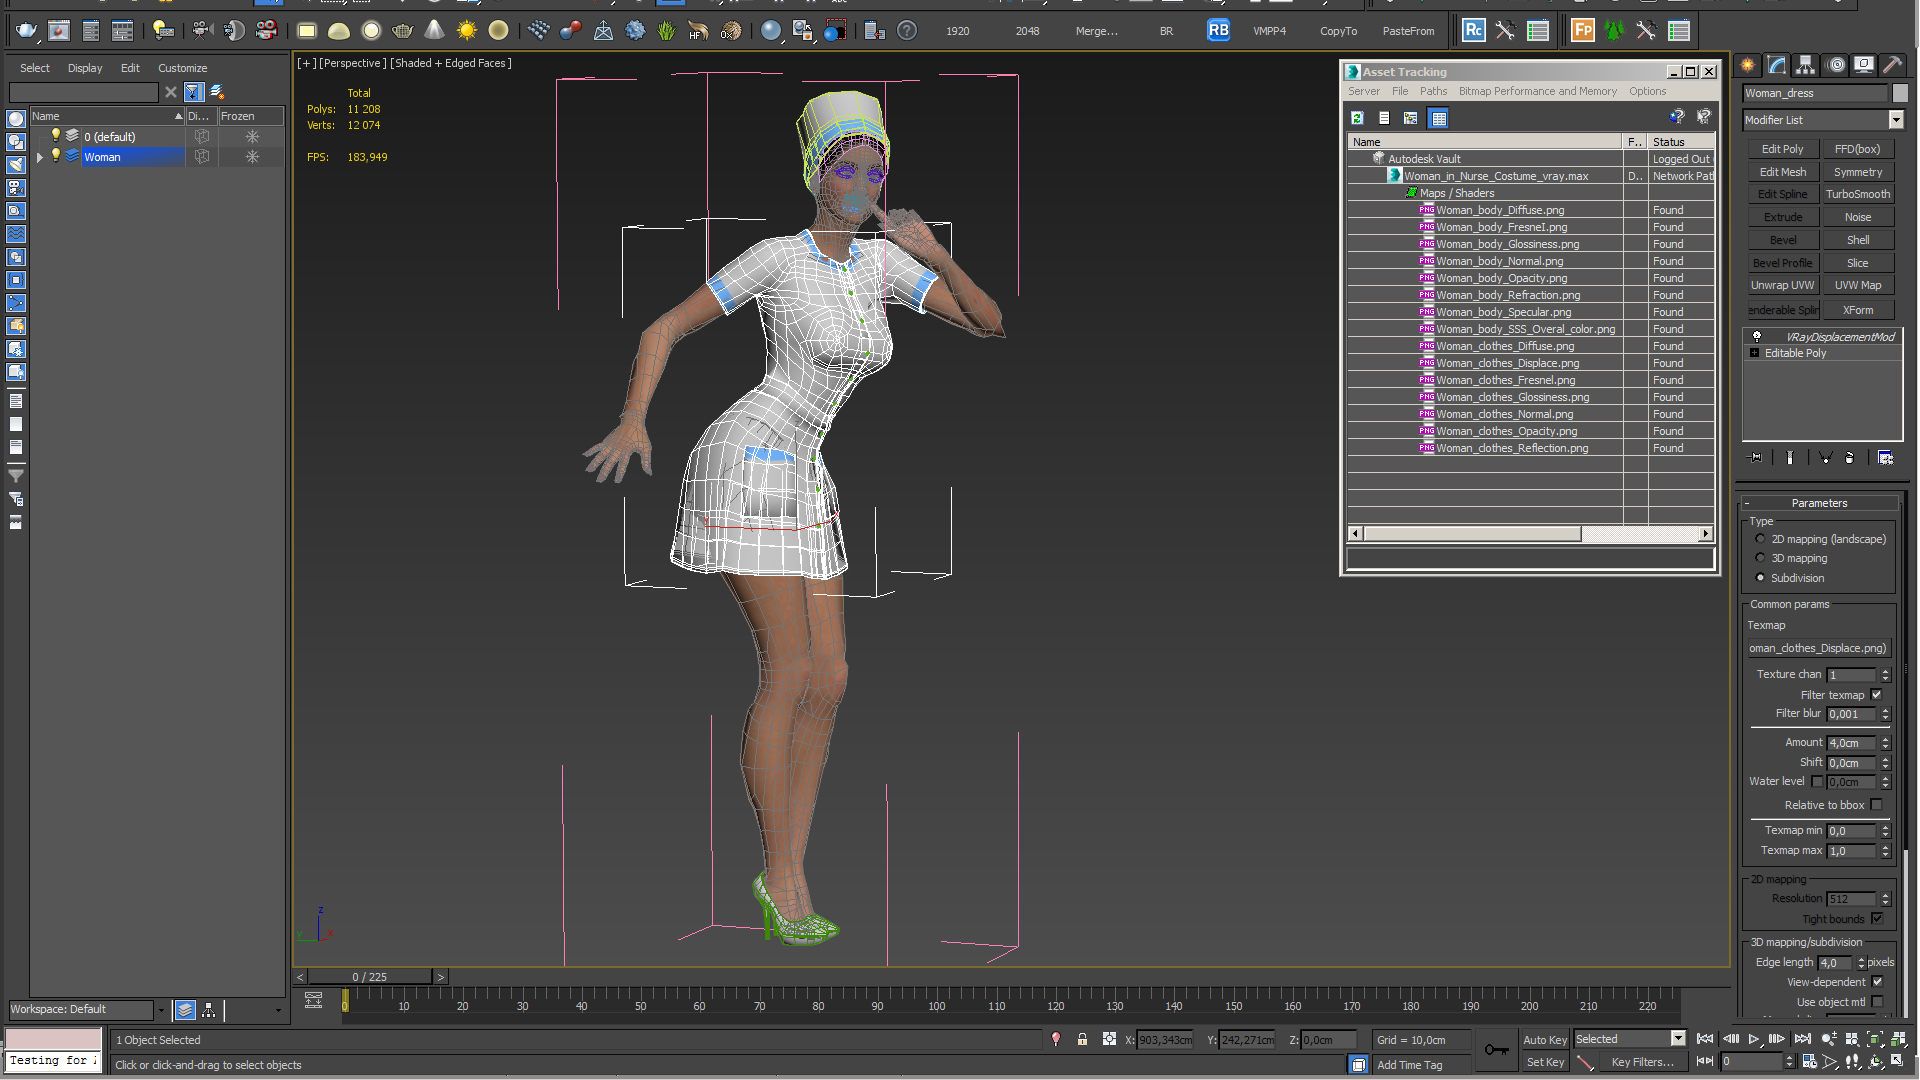Click the object color swatch beside Woman_dress

(1900, 93)
